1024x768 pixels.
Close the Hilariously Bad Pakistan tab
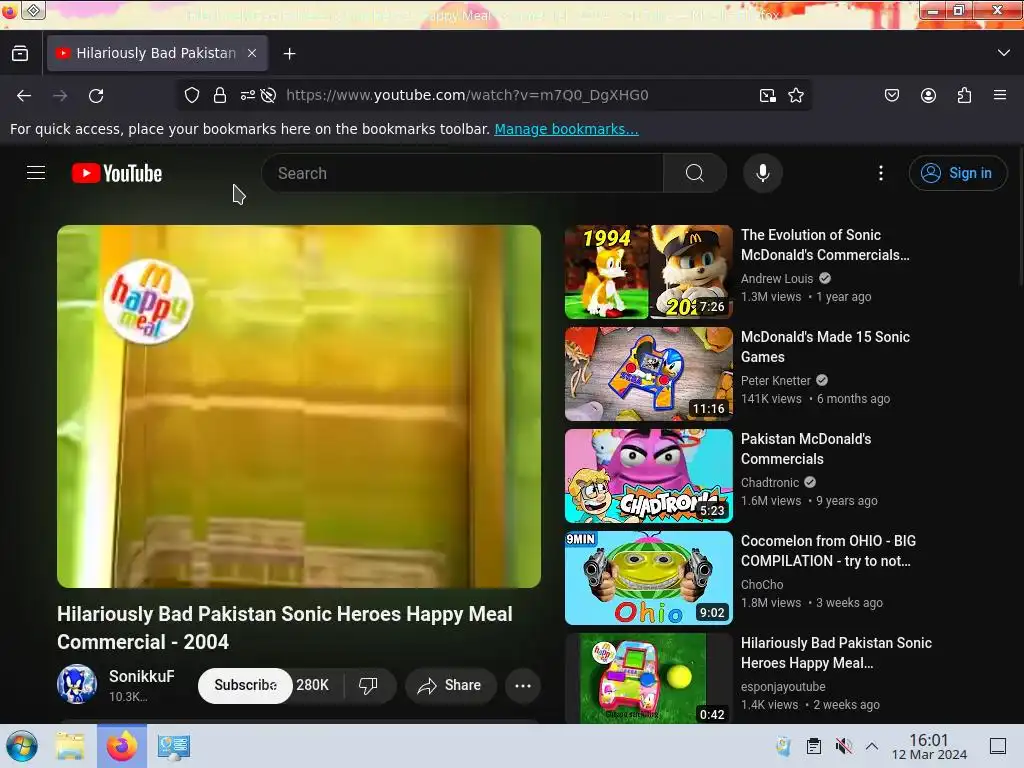[x=251, y=54]
